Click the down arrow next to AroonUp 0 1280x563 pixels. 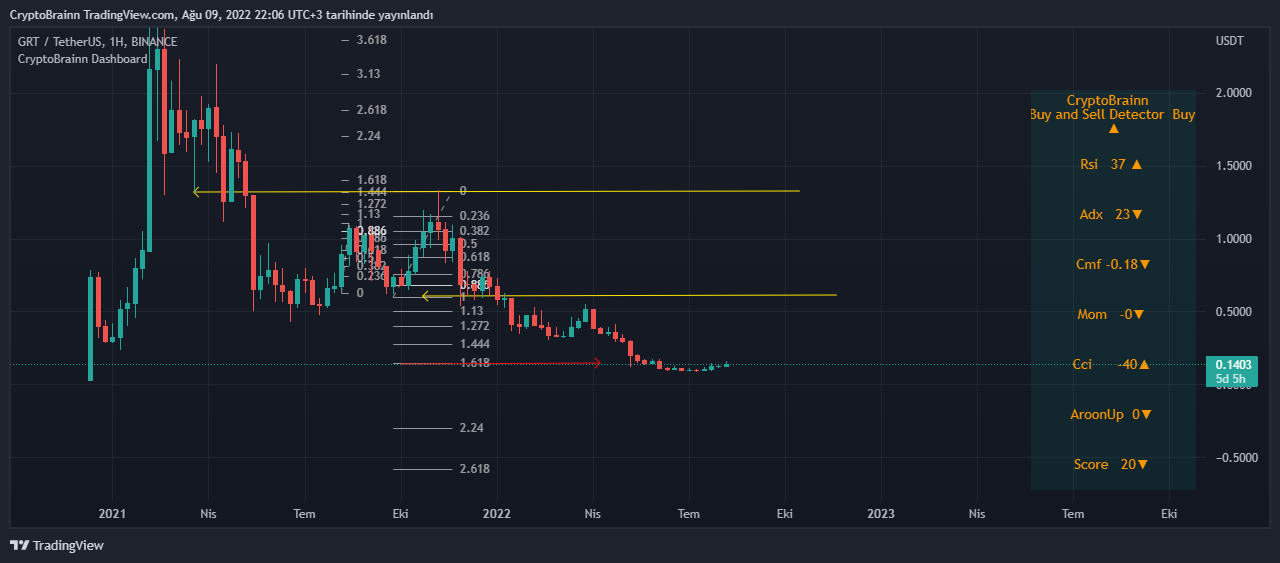(x=1146, y=414)
